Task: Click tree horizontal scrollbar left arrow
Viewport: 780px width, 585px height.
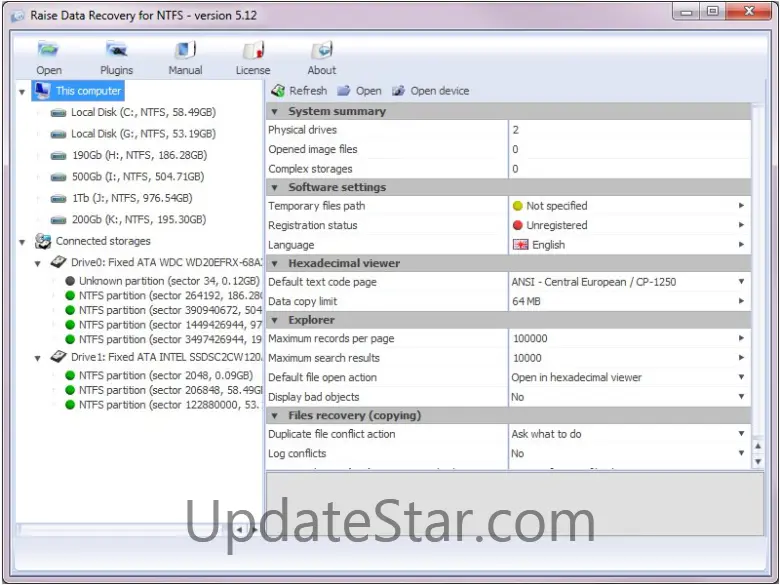Action: (x=239, y=530)
